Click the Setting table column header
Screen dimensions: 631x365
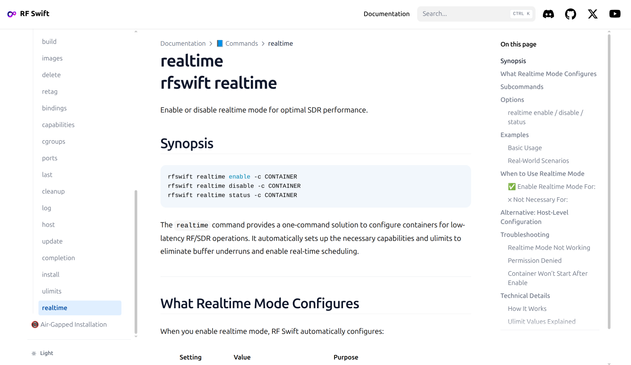(x=190, y=357)
